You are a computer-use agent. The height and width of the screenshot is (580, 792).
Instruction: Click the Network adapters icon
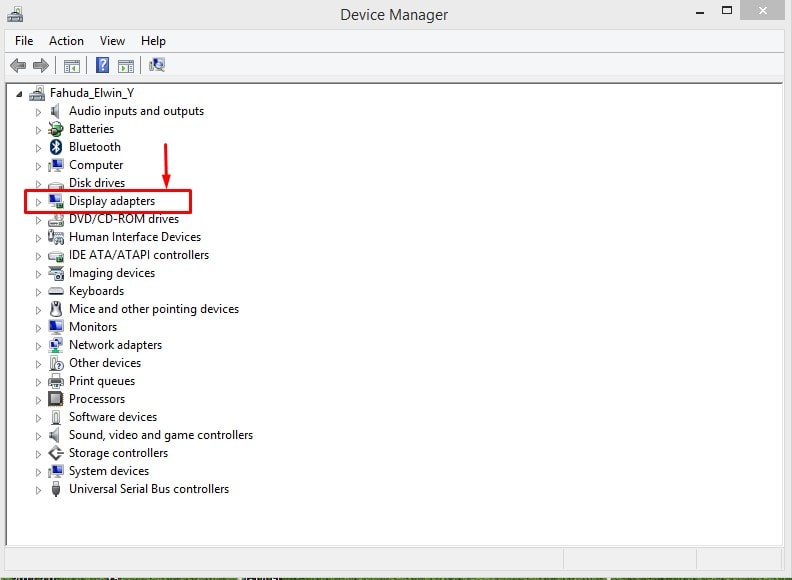(x=56, y=345)
